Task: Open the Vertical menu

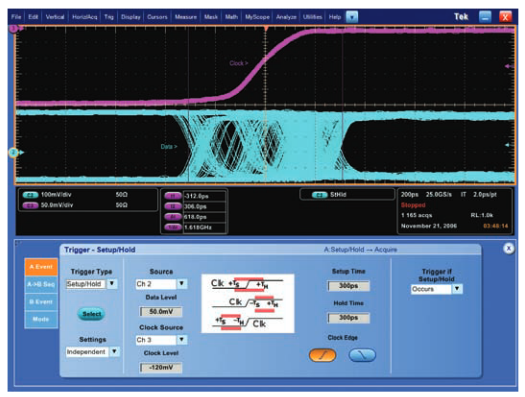Action: [55, 17]
